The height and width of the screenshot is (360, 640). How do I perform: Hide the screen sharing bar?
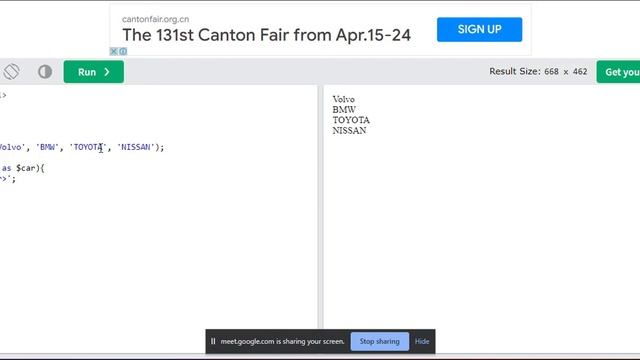[x=422, y=341]
